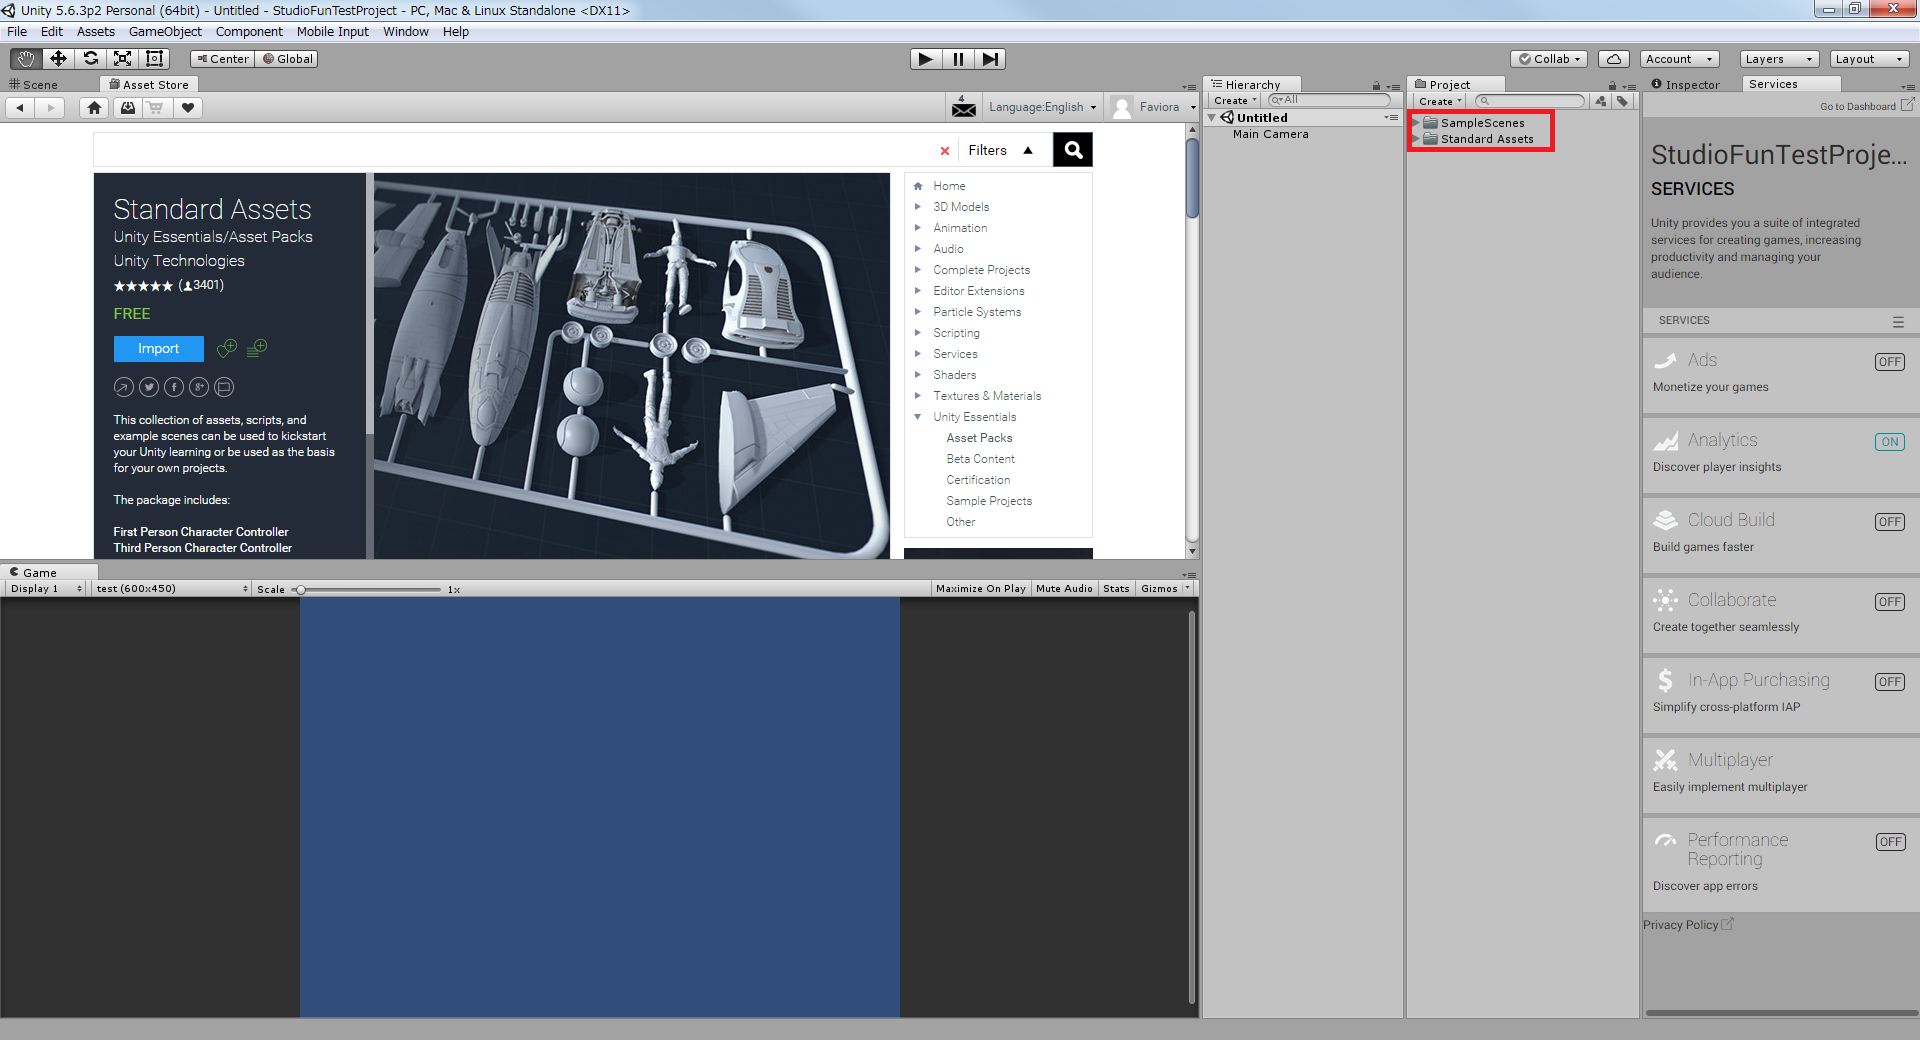Open the Component menu
This screenshot has width=1920, height=1040.
249,32
